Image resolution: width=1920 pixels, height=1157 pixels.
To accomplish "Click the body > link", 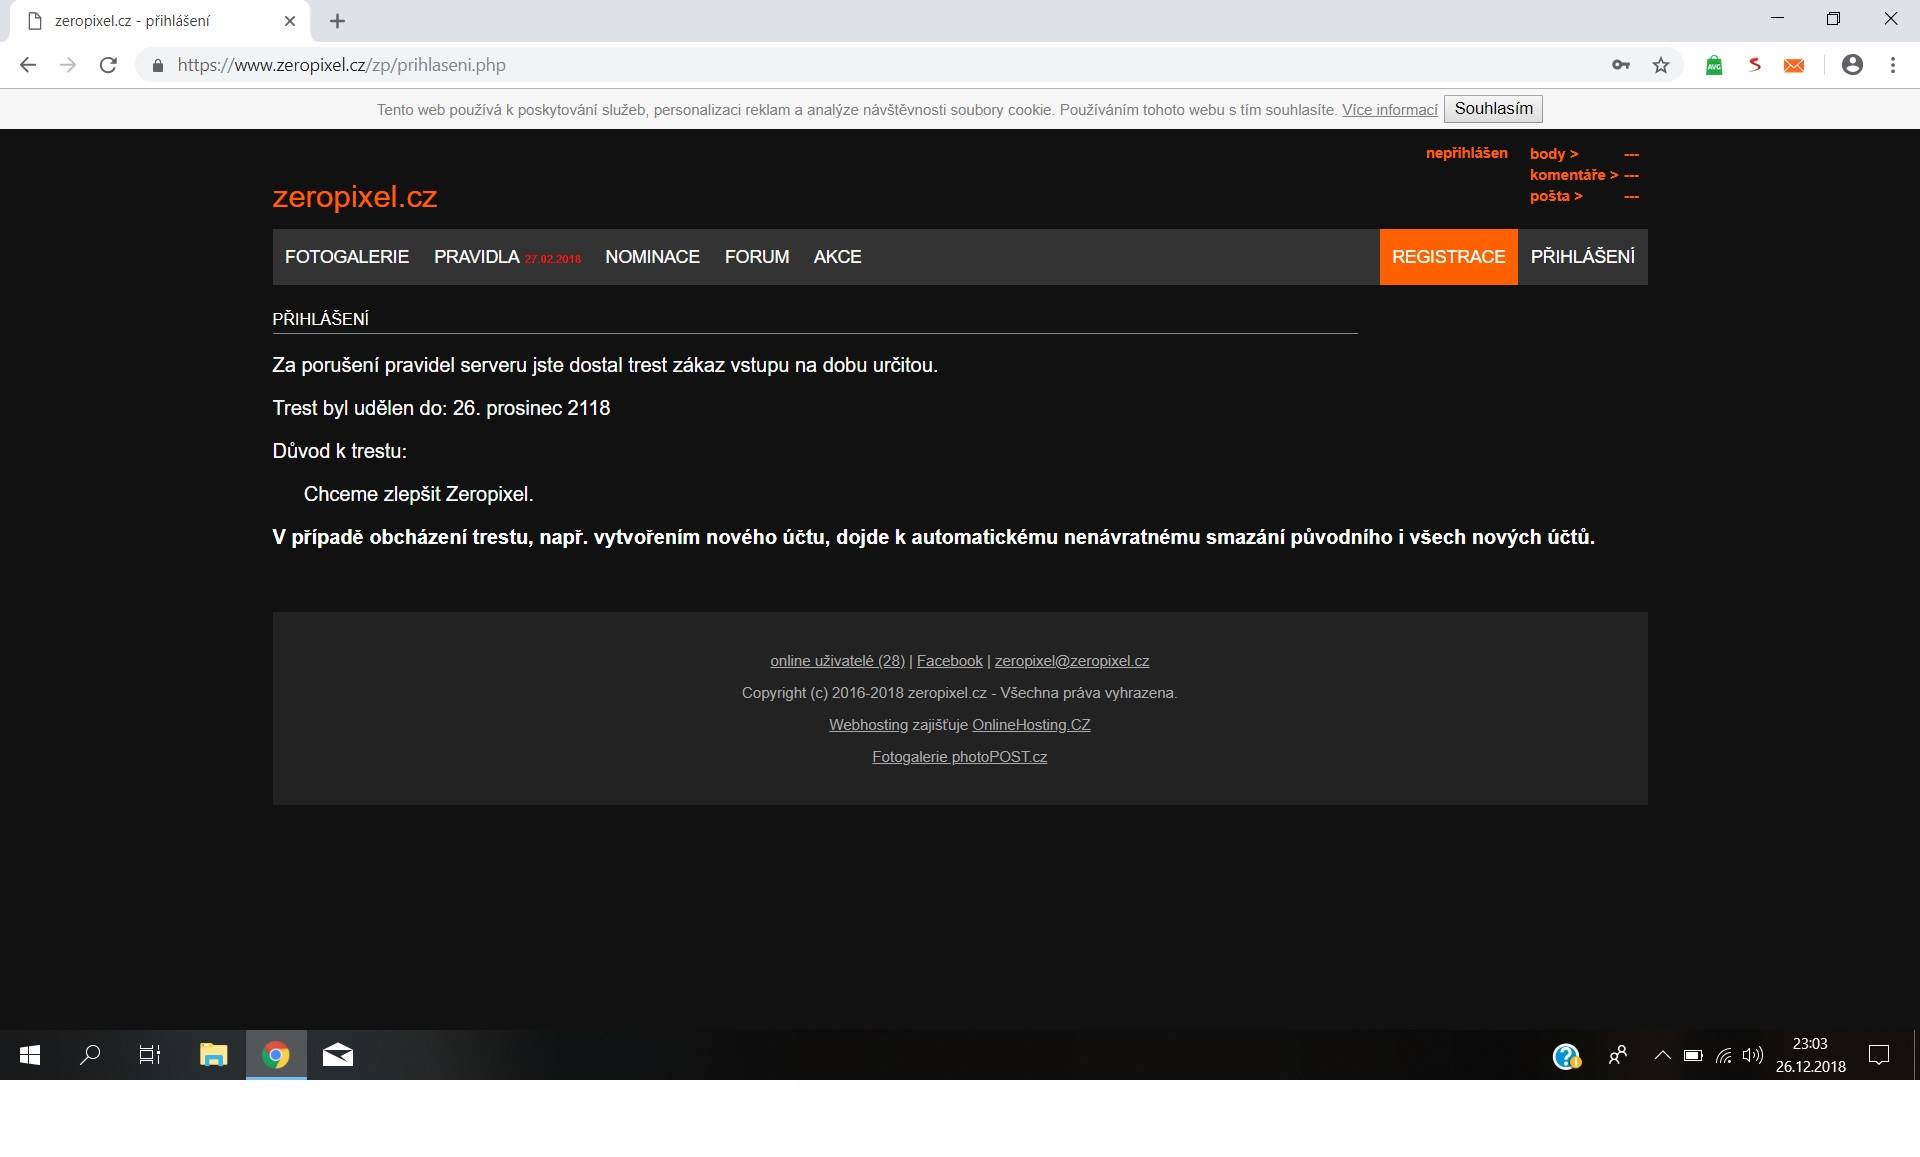I will click(1554, 154).
